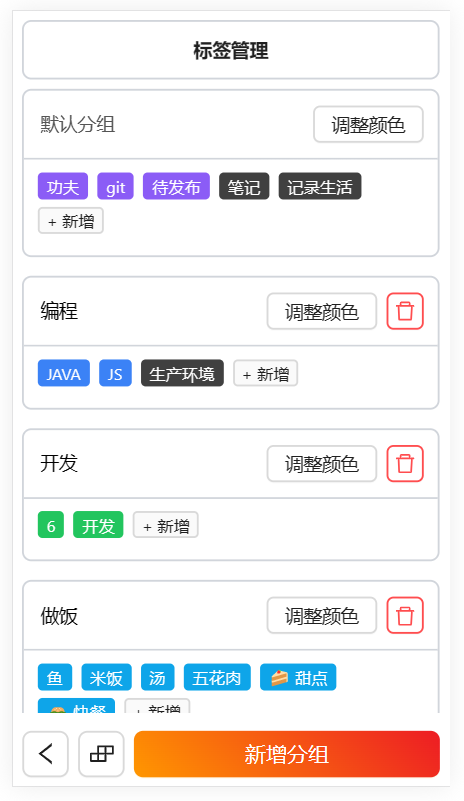This screenshot has width=464, height=801.
Task: Add a new group with 新增分组
Action: (287, 754)
